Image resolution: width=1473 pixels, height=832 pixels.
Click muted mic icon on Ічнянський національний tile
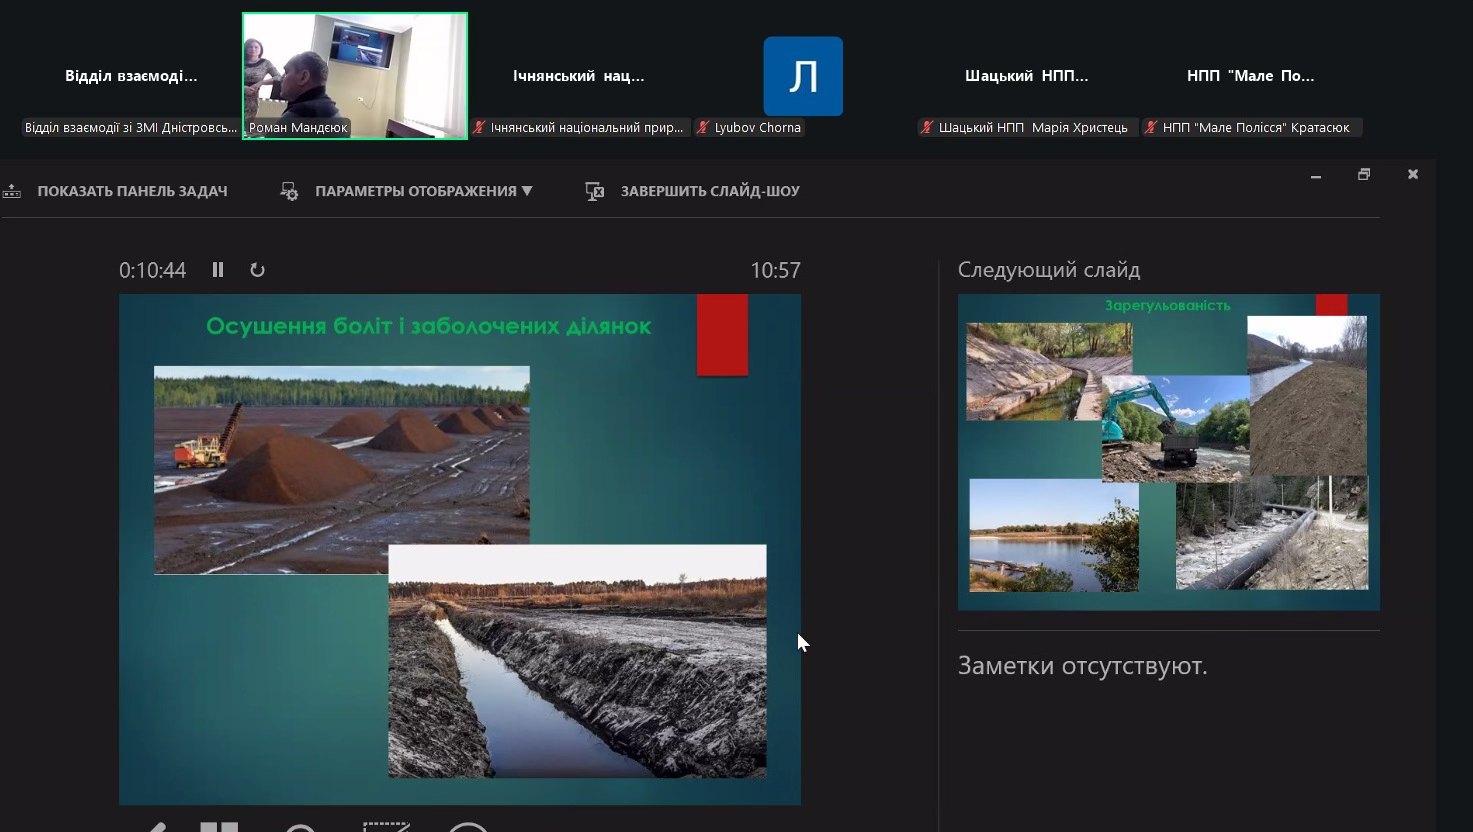(480, 128)
